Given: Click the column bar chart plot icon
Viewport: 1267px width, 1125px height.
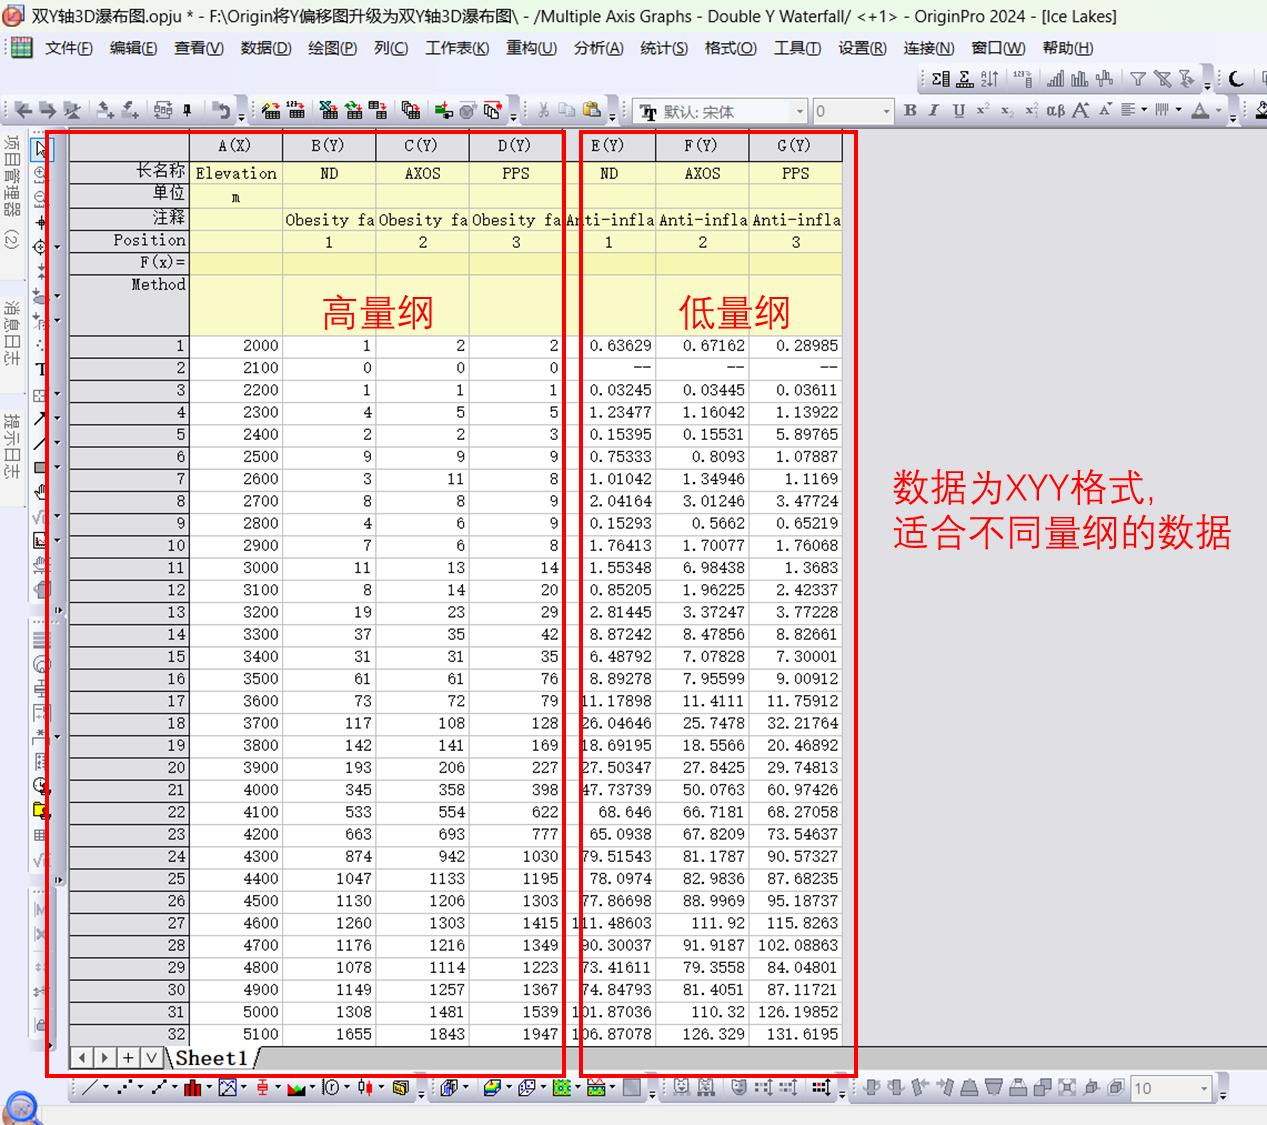Looking at the screenshot, I should coord(192,1088).
